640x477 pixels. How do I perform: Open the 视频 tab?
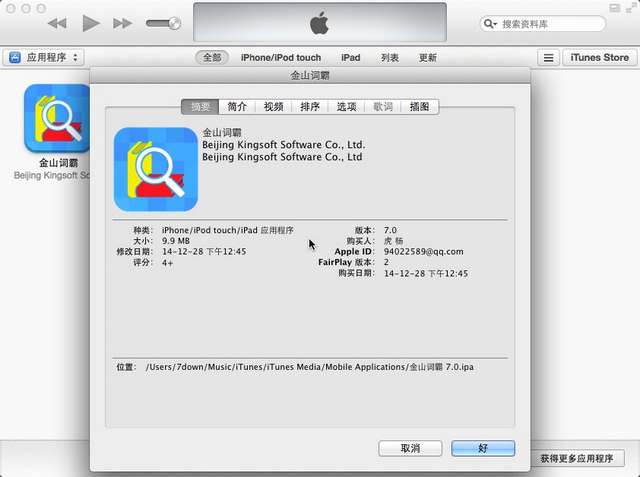pos(273,107)
